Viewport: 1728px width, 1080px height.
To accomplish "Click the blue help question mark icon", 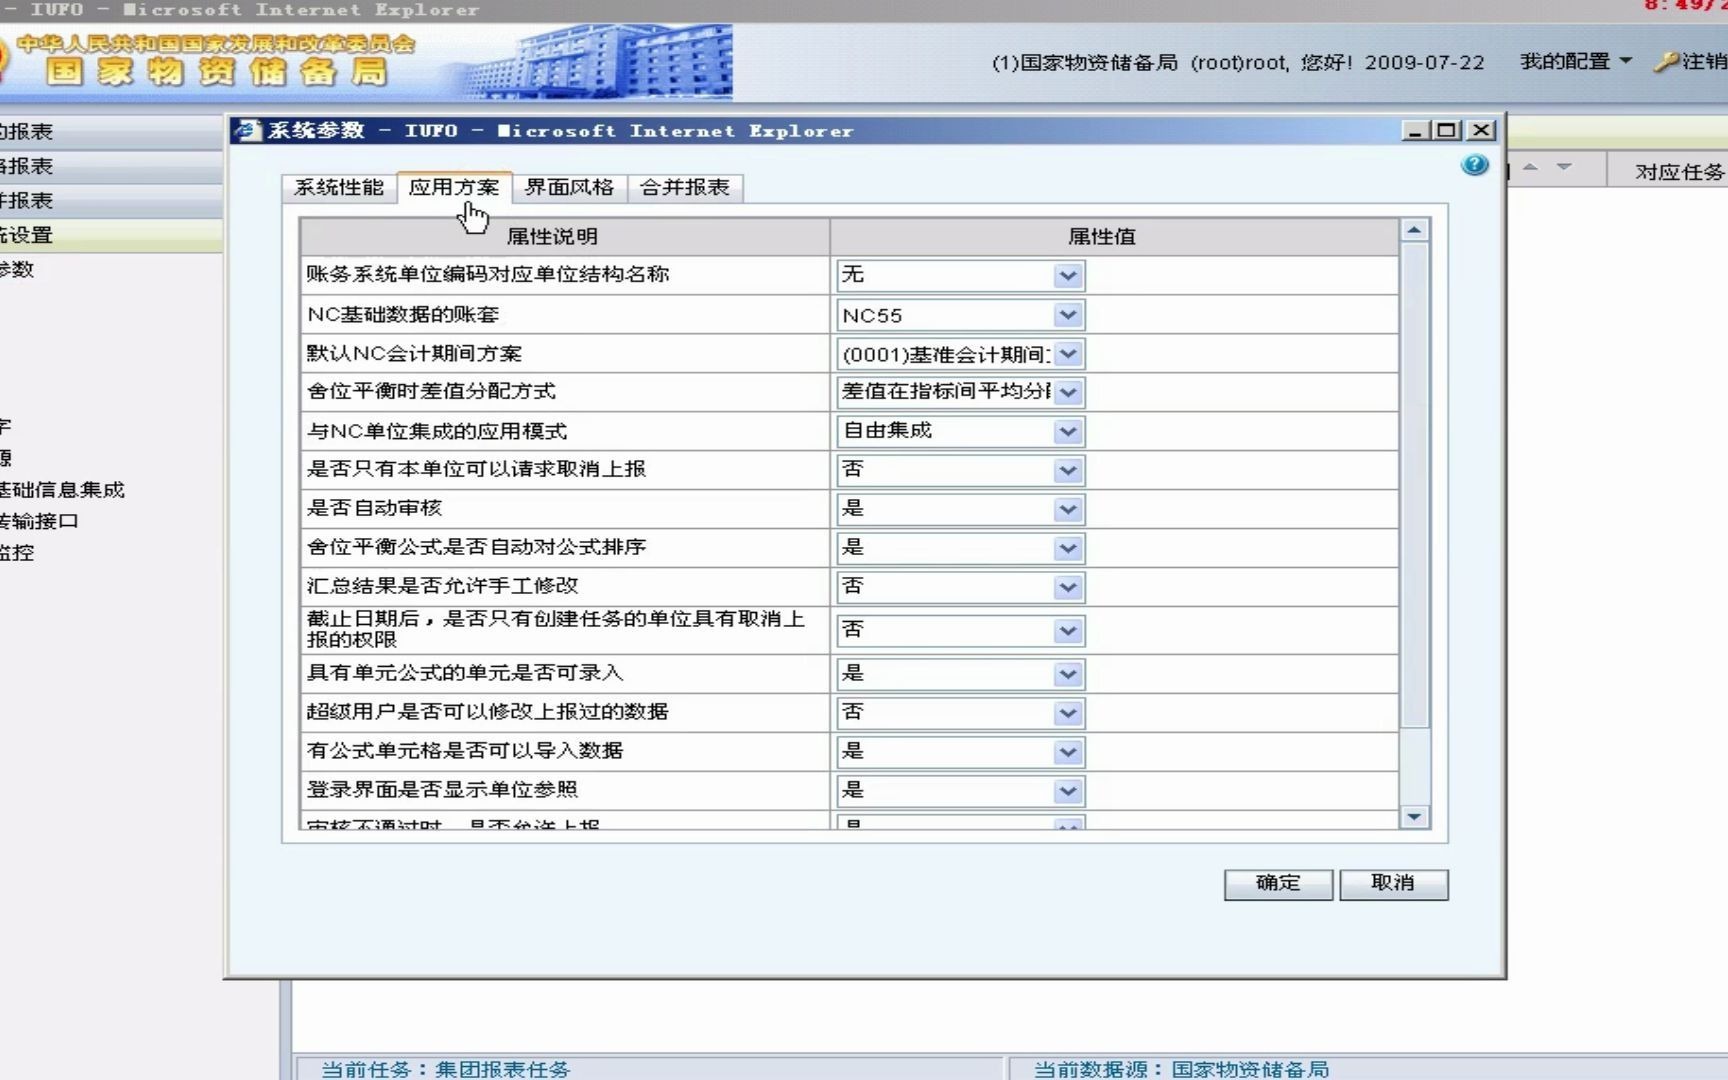I will [x=1474, y=165].
